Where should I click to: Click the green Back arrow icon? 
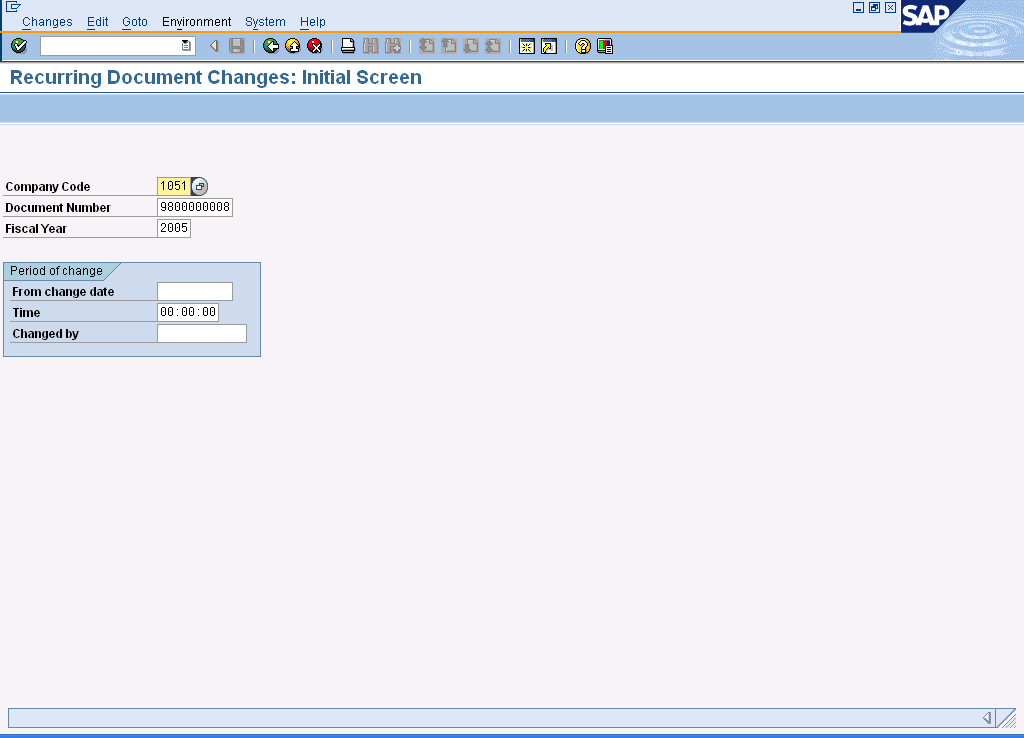(x=270, y=46)
